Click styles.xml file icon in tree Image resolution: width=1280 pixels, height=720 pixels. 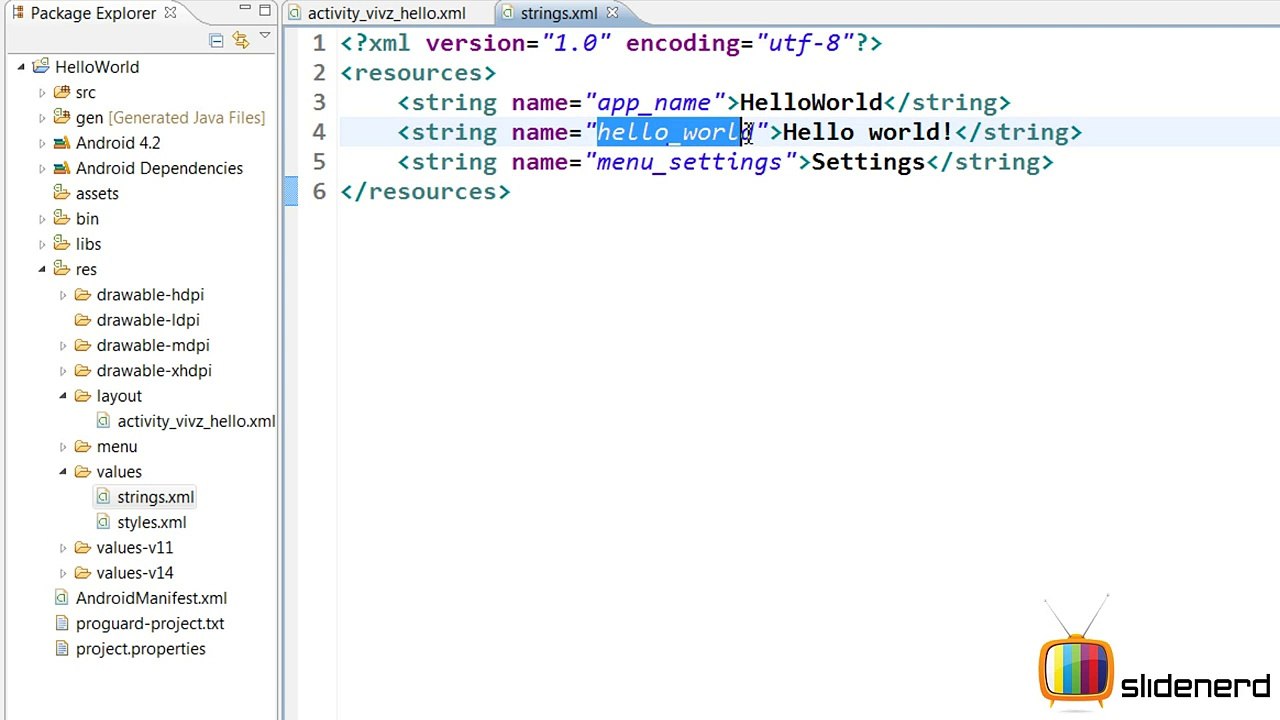103,522
